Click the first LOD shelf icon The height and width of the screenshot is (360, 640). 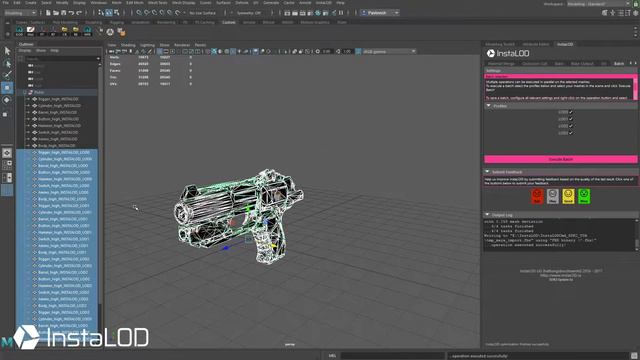19,31
